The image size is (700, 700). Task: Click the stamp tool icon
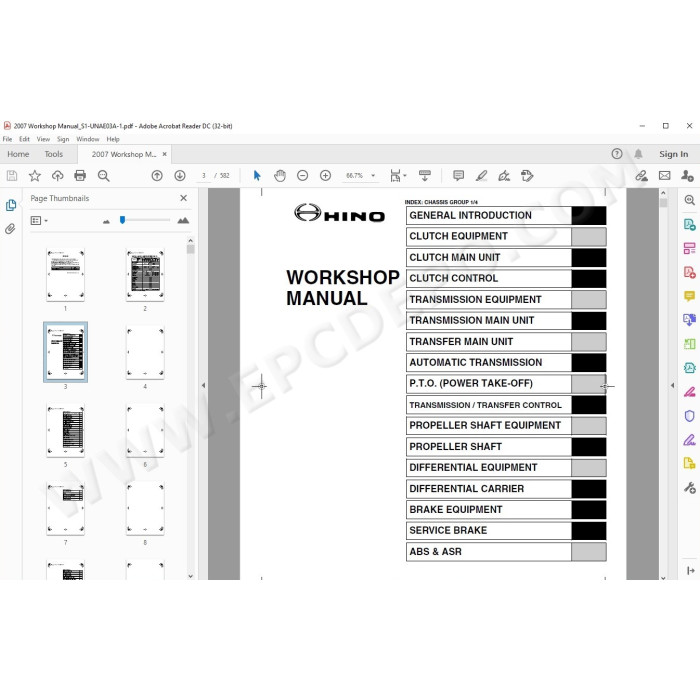[527, 176]
